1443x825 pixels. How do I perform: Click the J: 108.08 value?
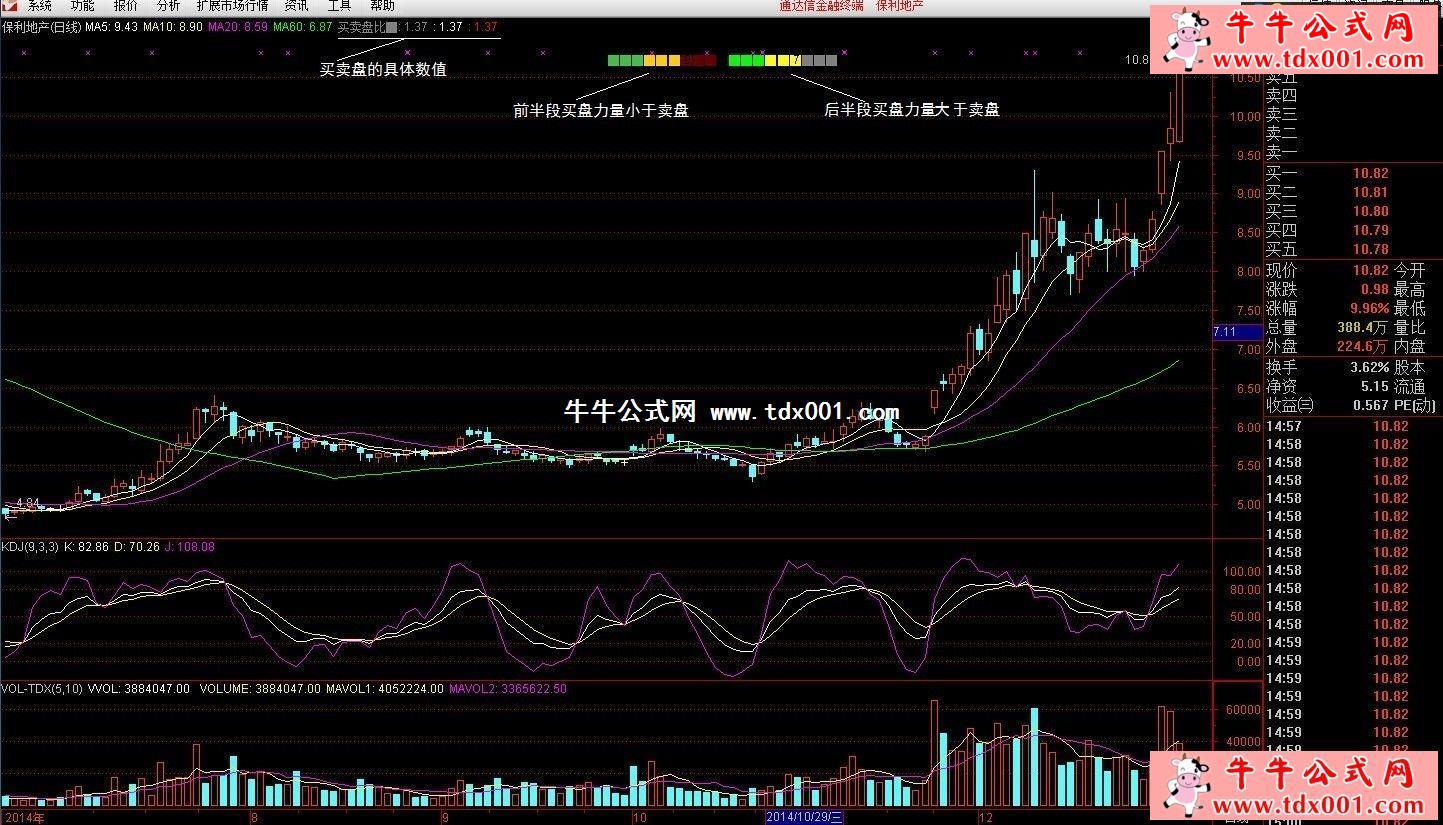[x=189, y=547]
